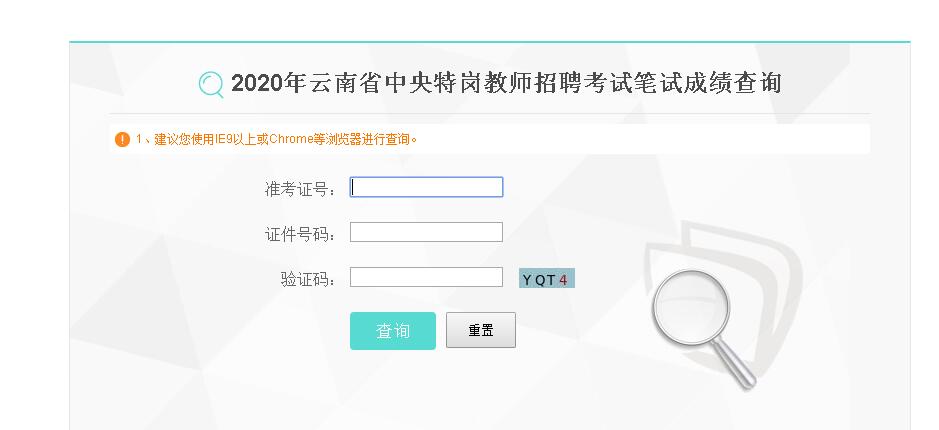Viewport: 939px width, 430px height.
Task: Click into the 证件号码 text box
Action: click(426, 233)
